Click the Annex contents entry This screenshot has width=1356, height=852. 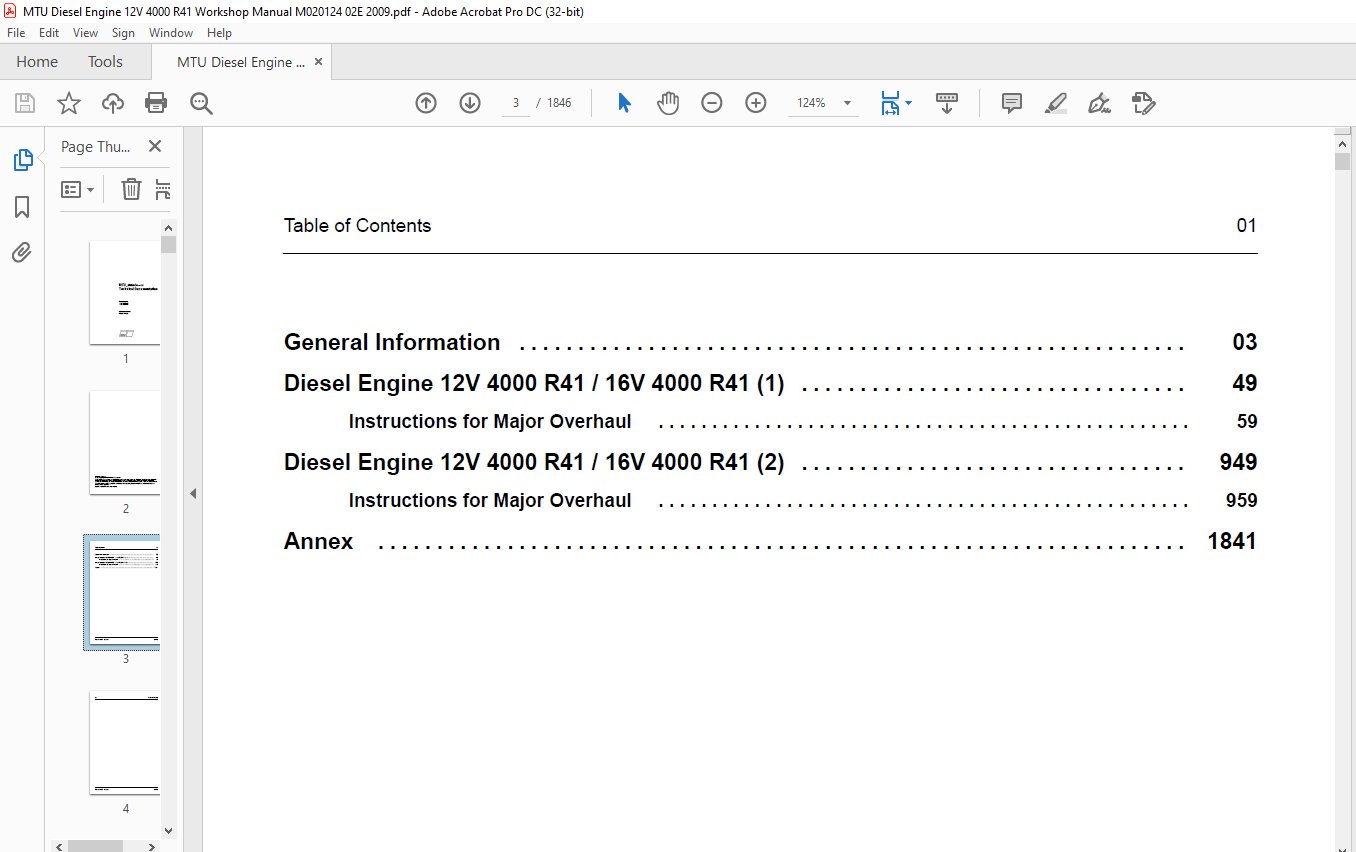tap(770, 541)
